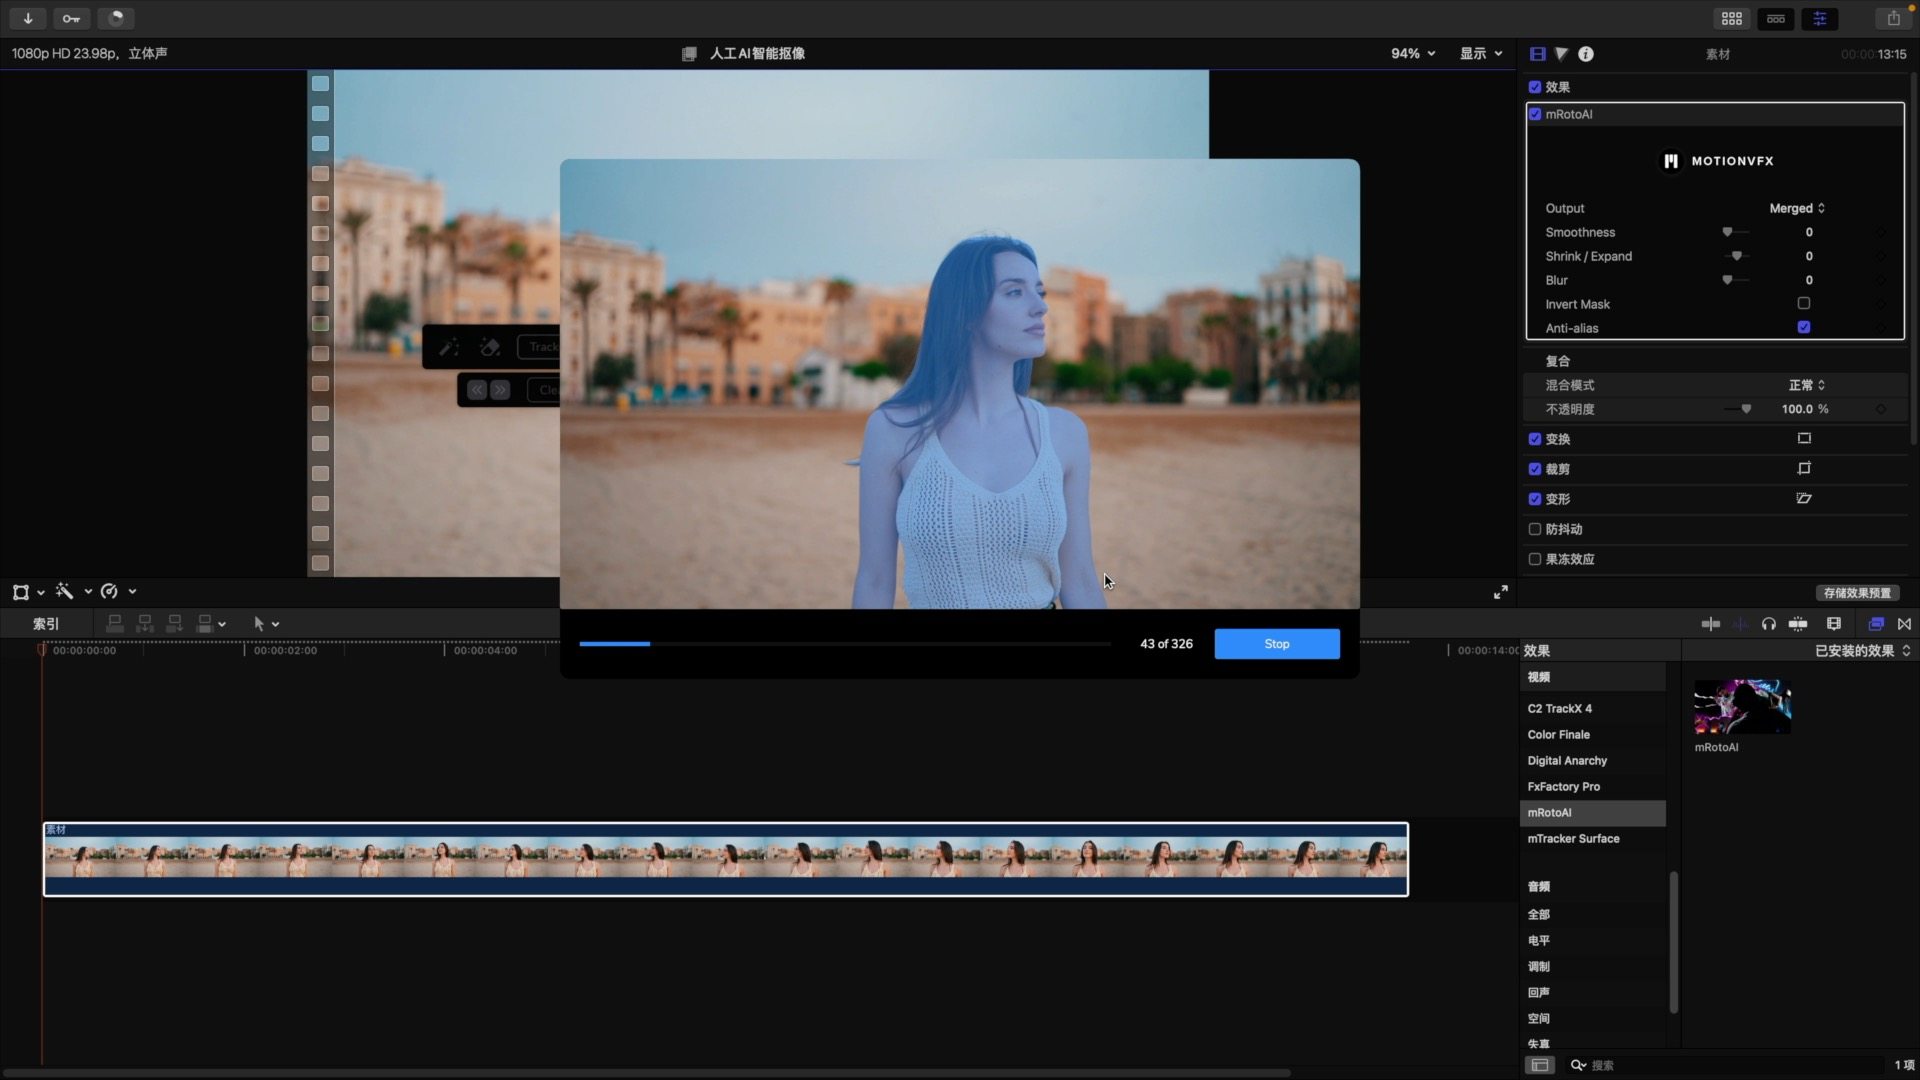Click the headphones audio skimming icon

coord(1768,624)
